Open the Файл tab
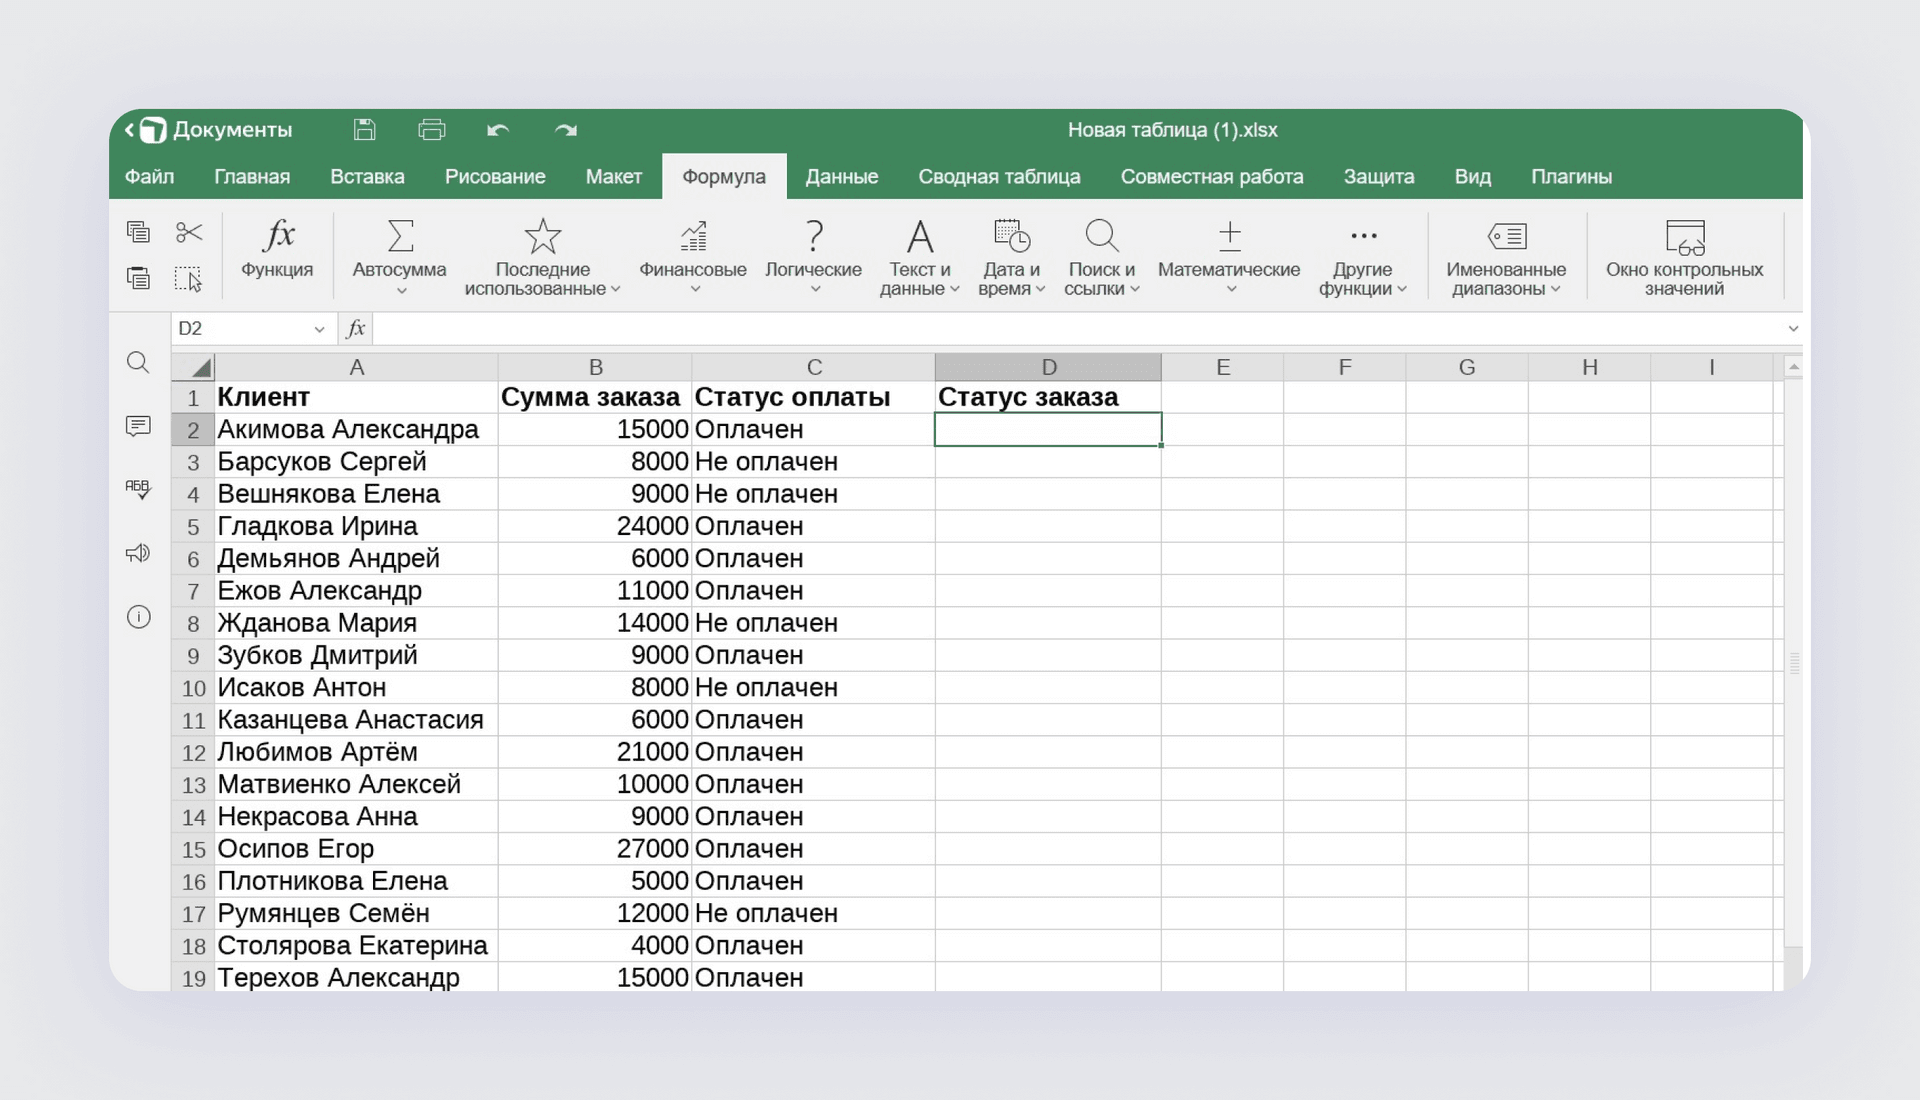 pyautogui.click(x=149, y=177)
